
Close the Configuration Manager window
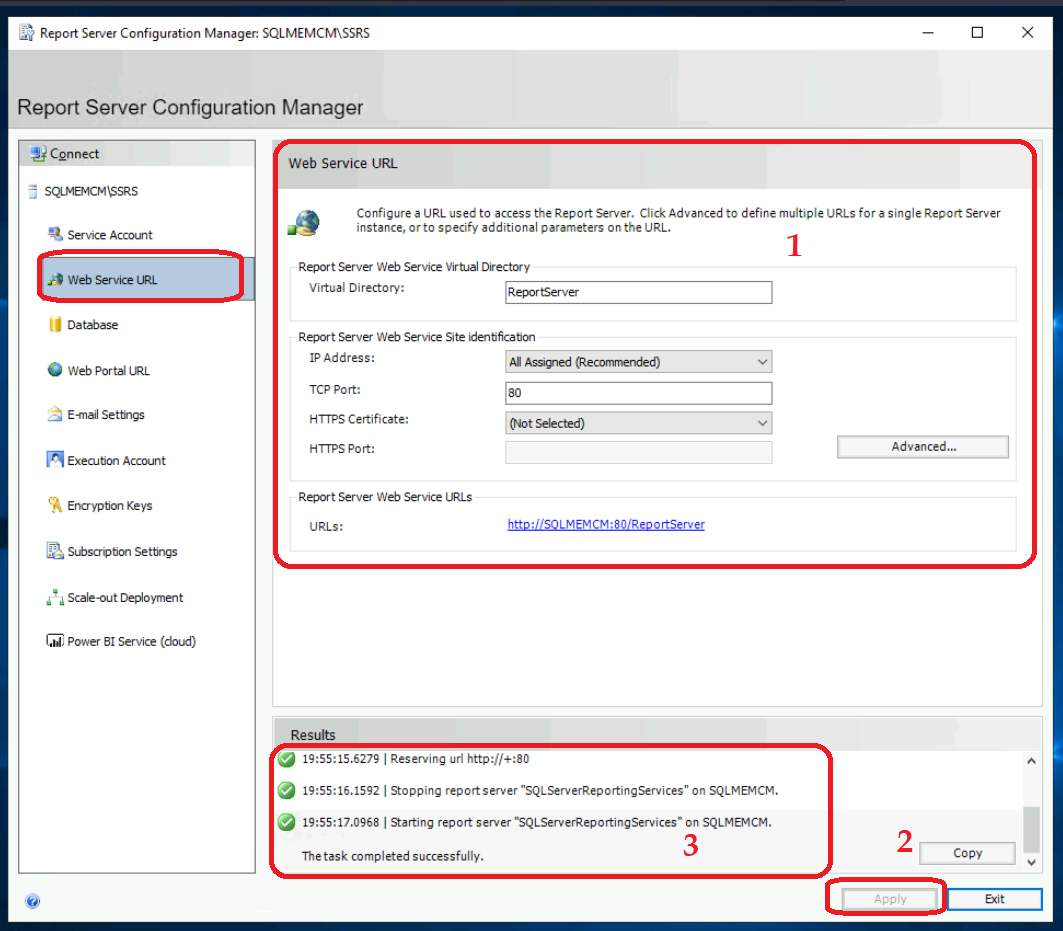(x=1027, y=33)
